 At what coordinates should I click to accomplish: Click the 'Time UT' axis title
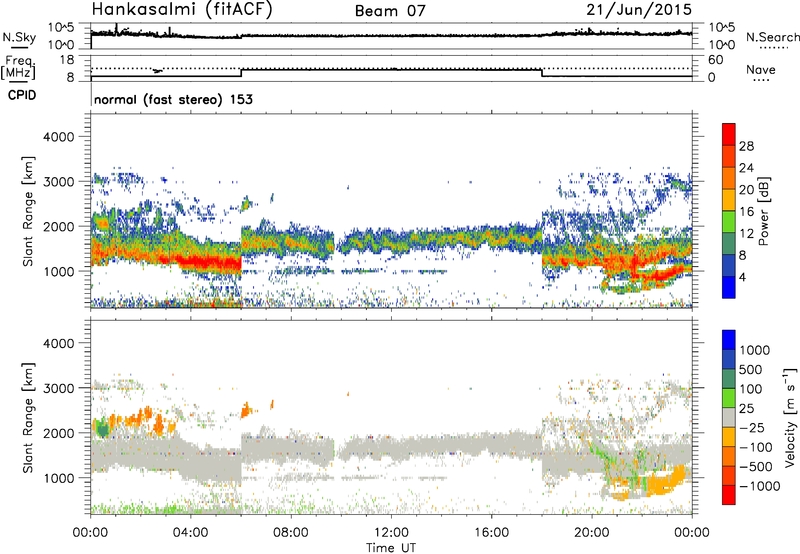[391, 547]
